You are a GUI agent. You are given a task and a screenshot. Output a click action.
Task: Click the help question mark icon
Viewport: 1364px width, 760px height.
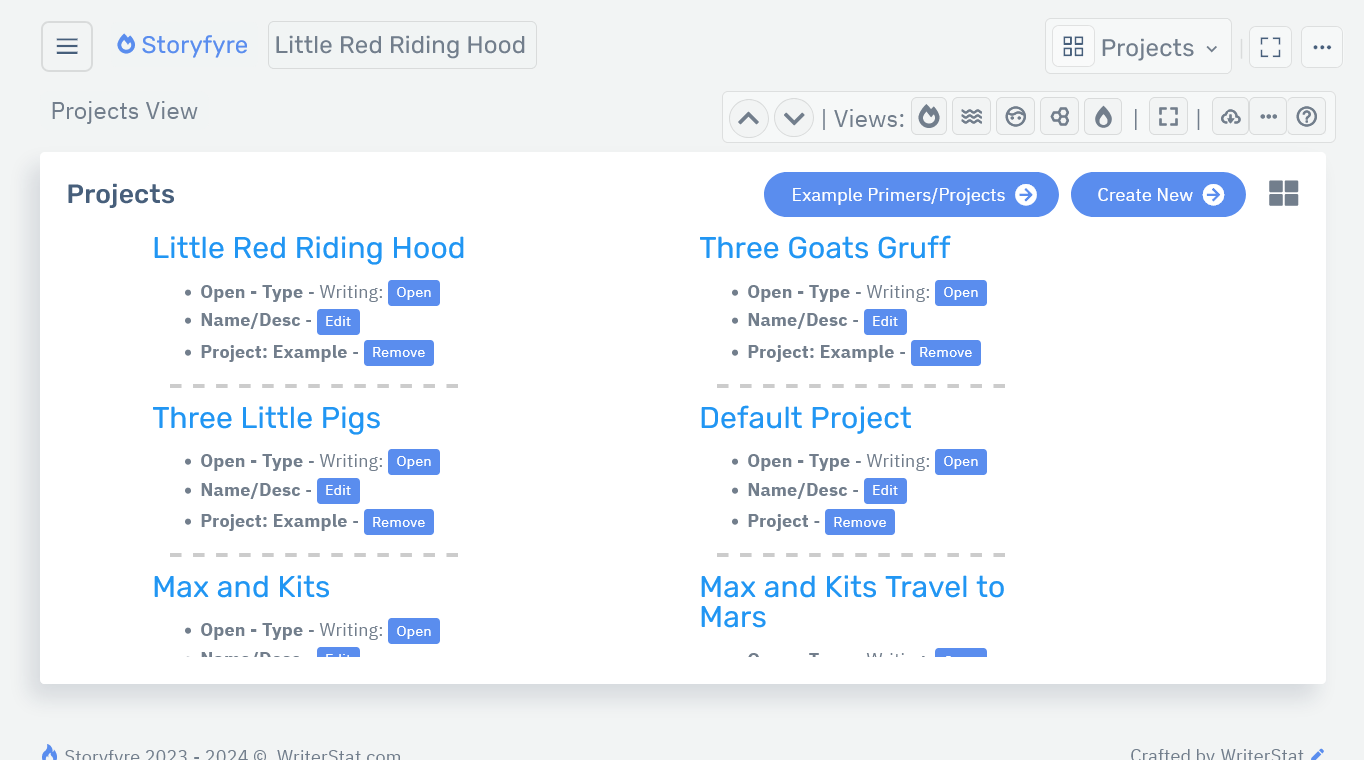point(1306,116)
